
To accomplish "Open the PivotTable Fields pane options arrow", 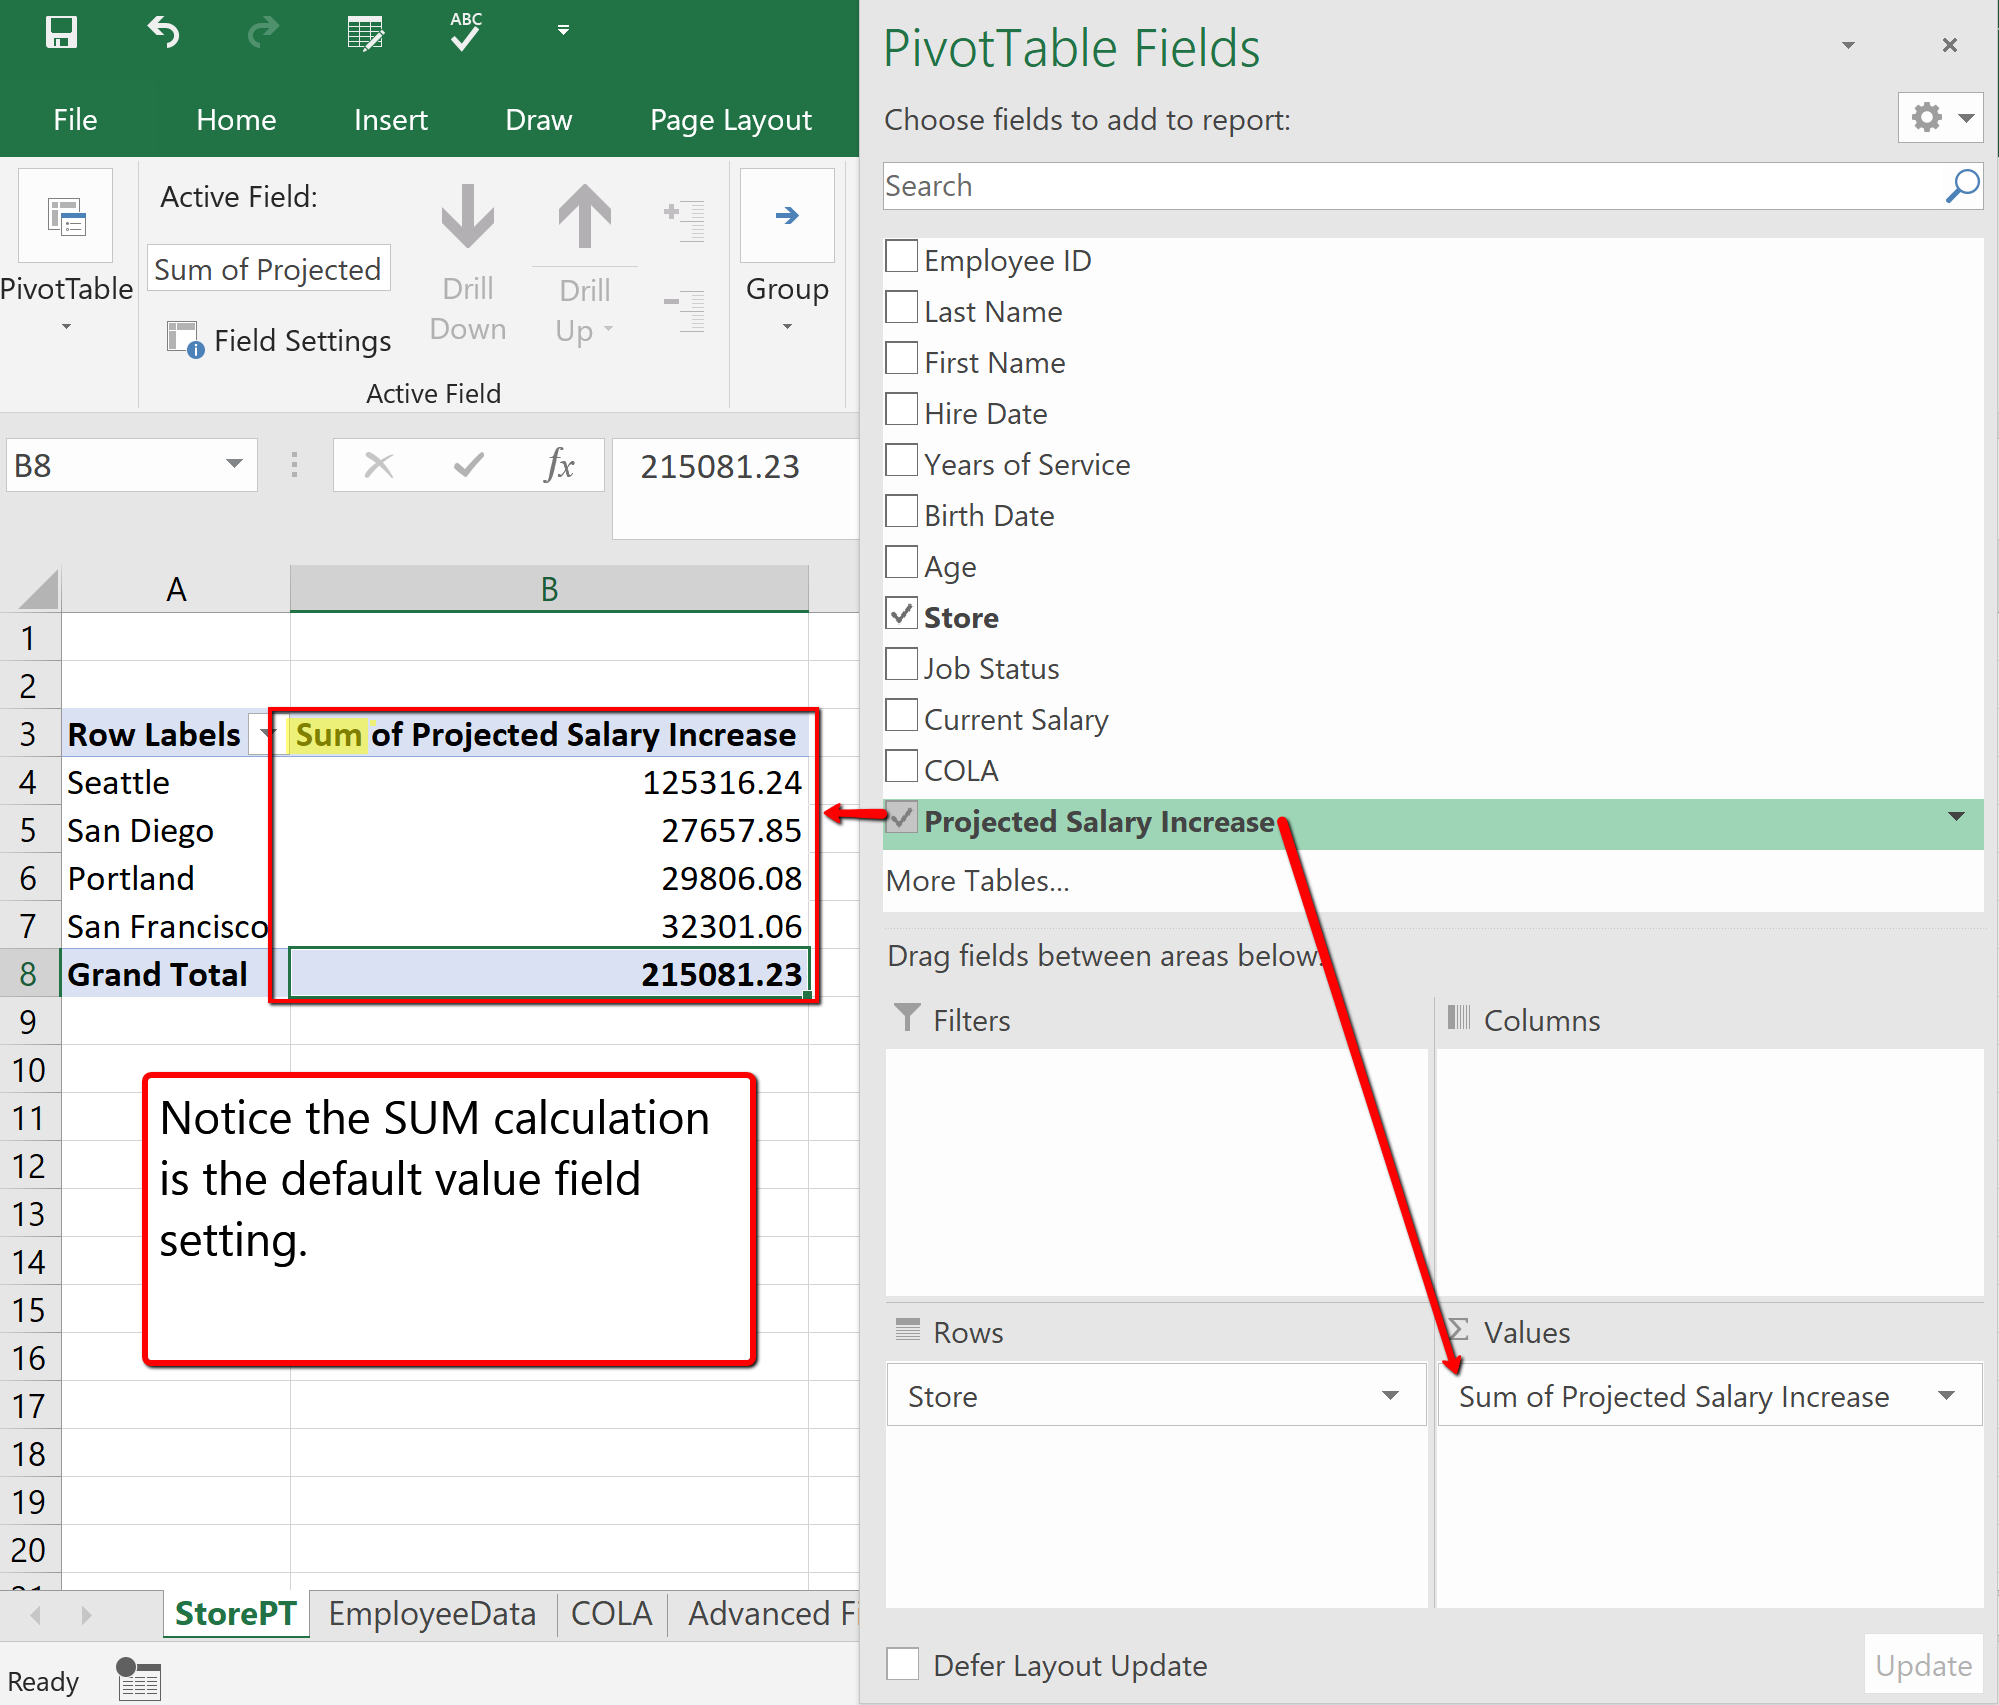I will [1848, 45].
